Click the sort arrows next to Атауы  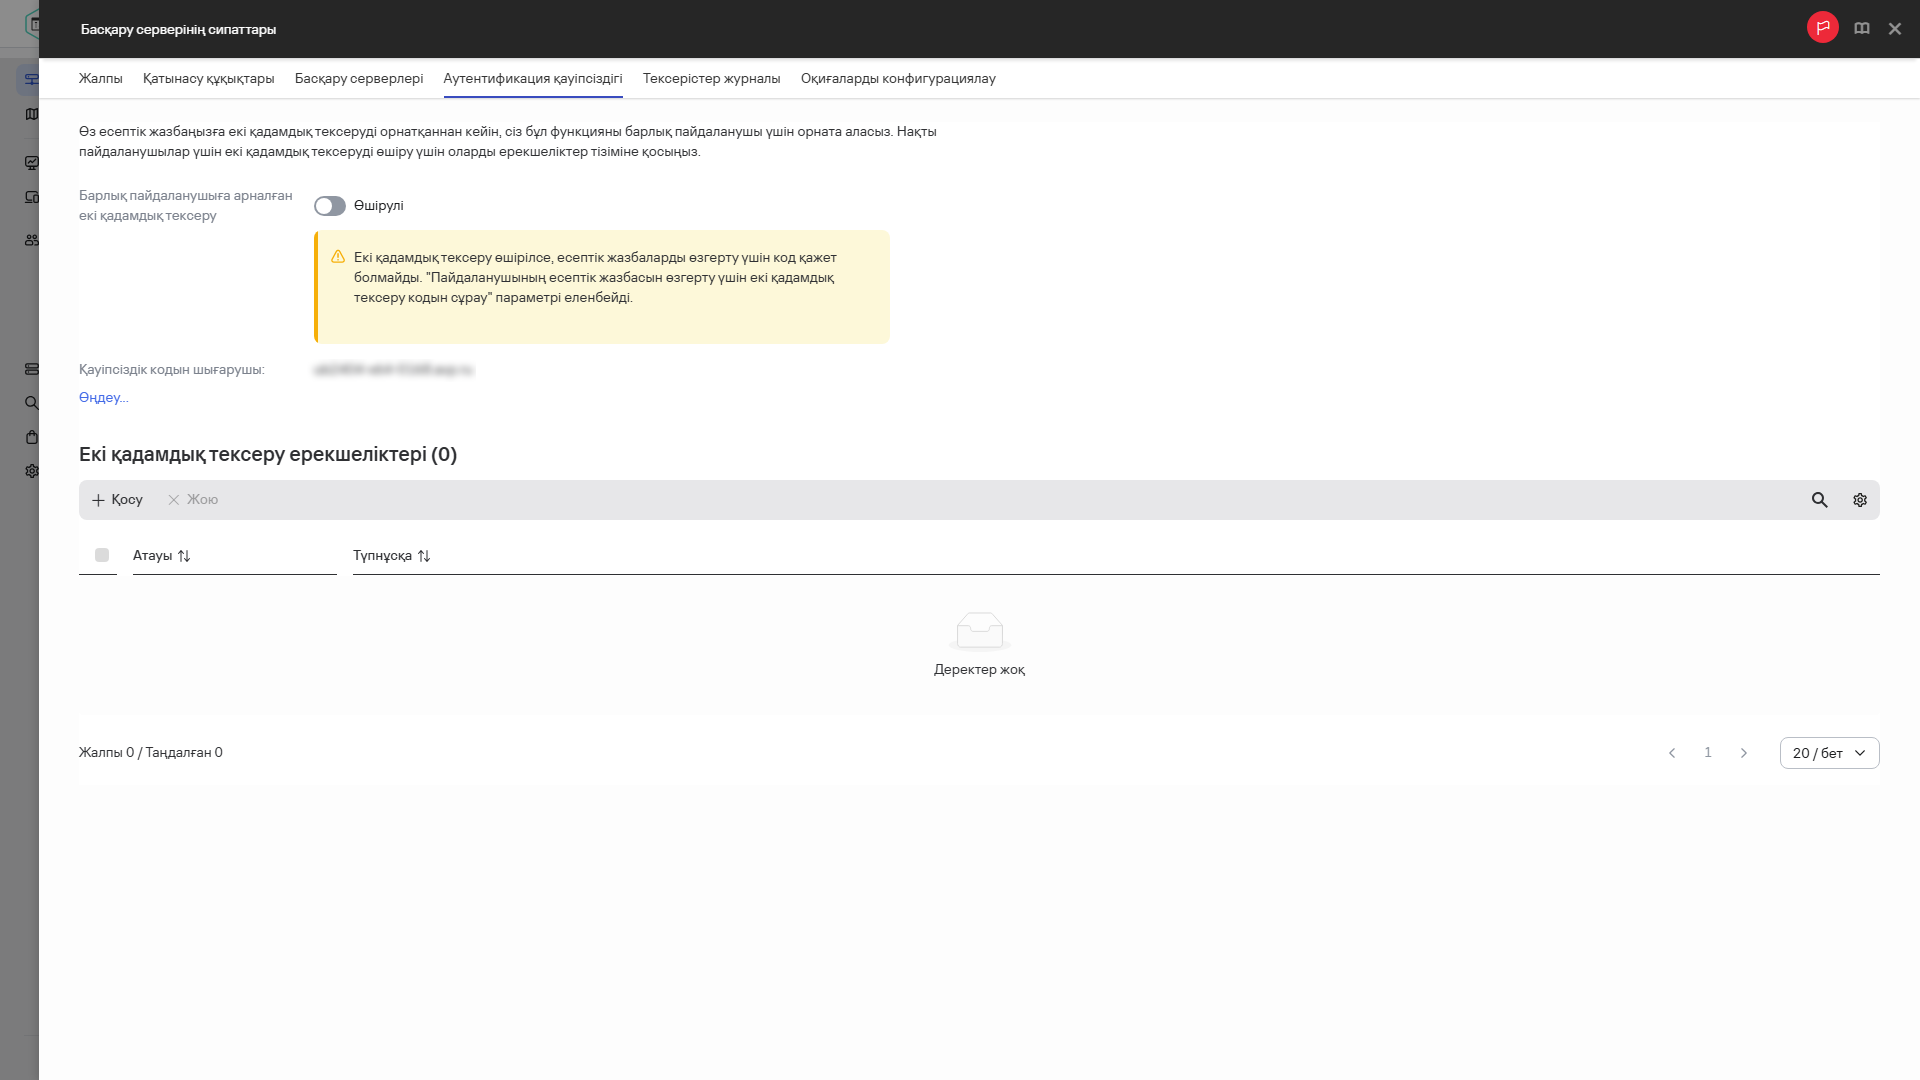click(x=184, y=556)
